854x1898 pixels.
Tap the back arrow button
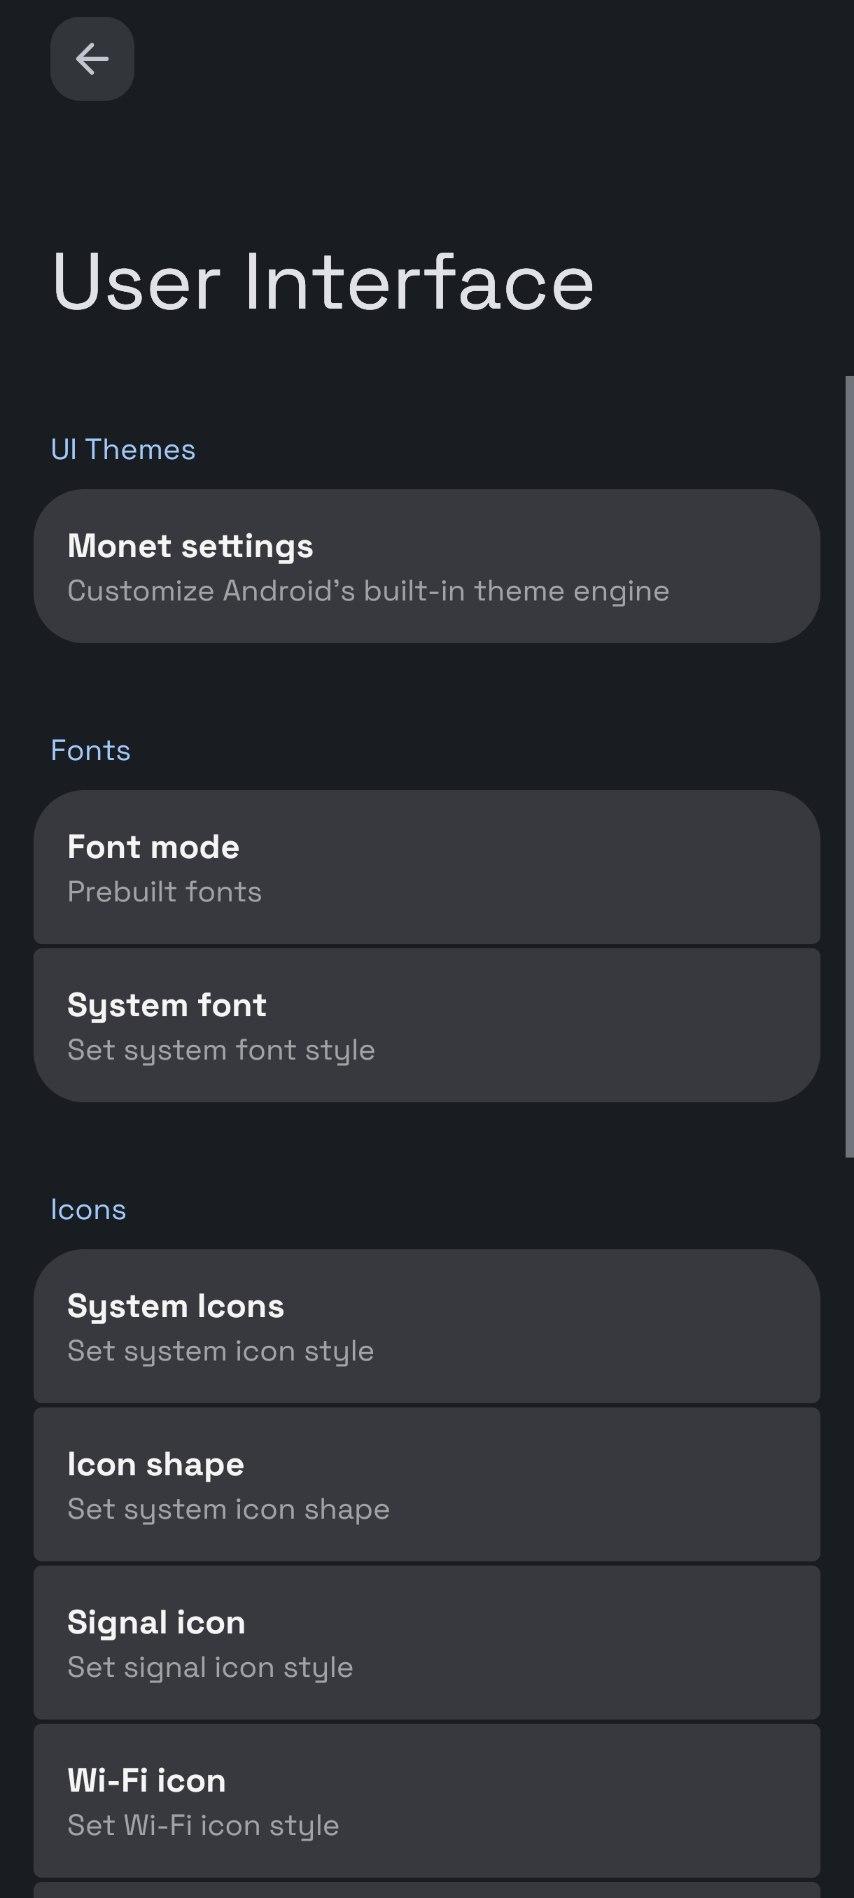92,59
